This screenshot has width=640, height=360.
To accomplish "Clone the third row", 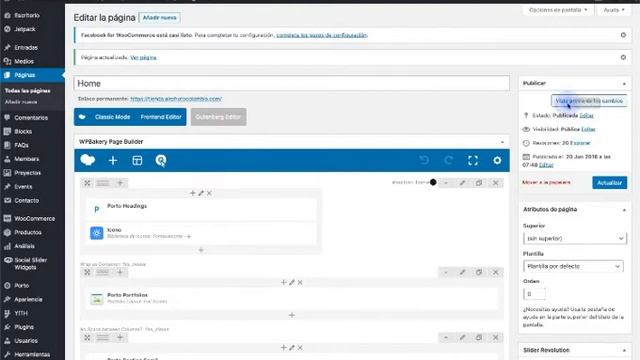I will click(x=479, y=338).
